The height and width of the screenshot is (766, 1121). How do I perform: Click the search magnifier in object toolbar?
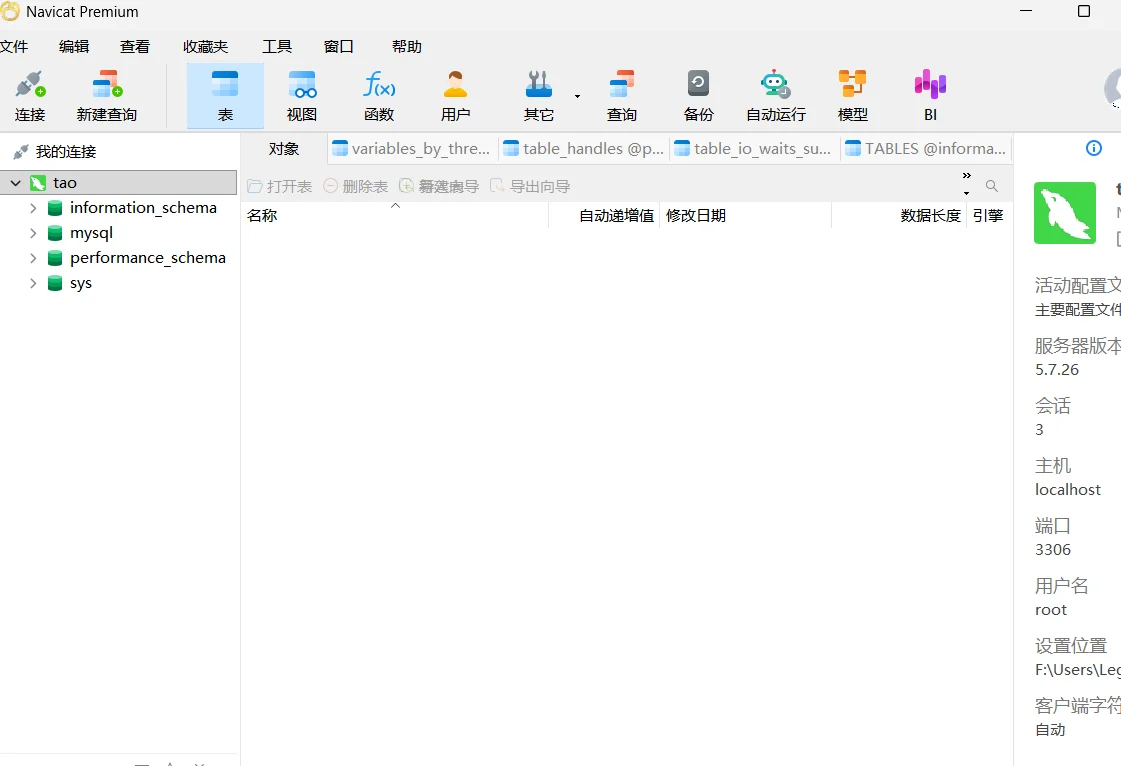pos(992,186)
